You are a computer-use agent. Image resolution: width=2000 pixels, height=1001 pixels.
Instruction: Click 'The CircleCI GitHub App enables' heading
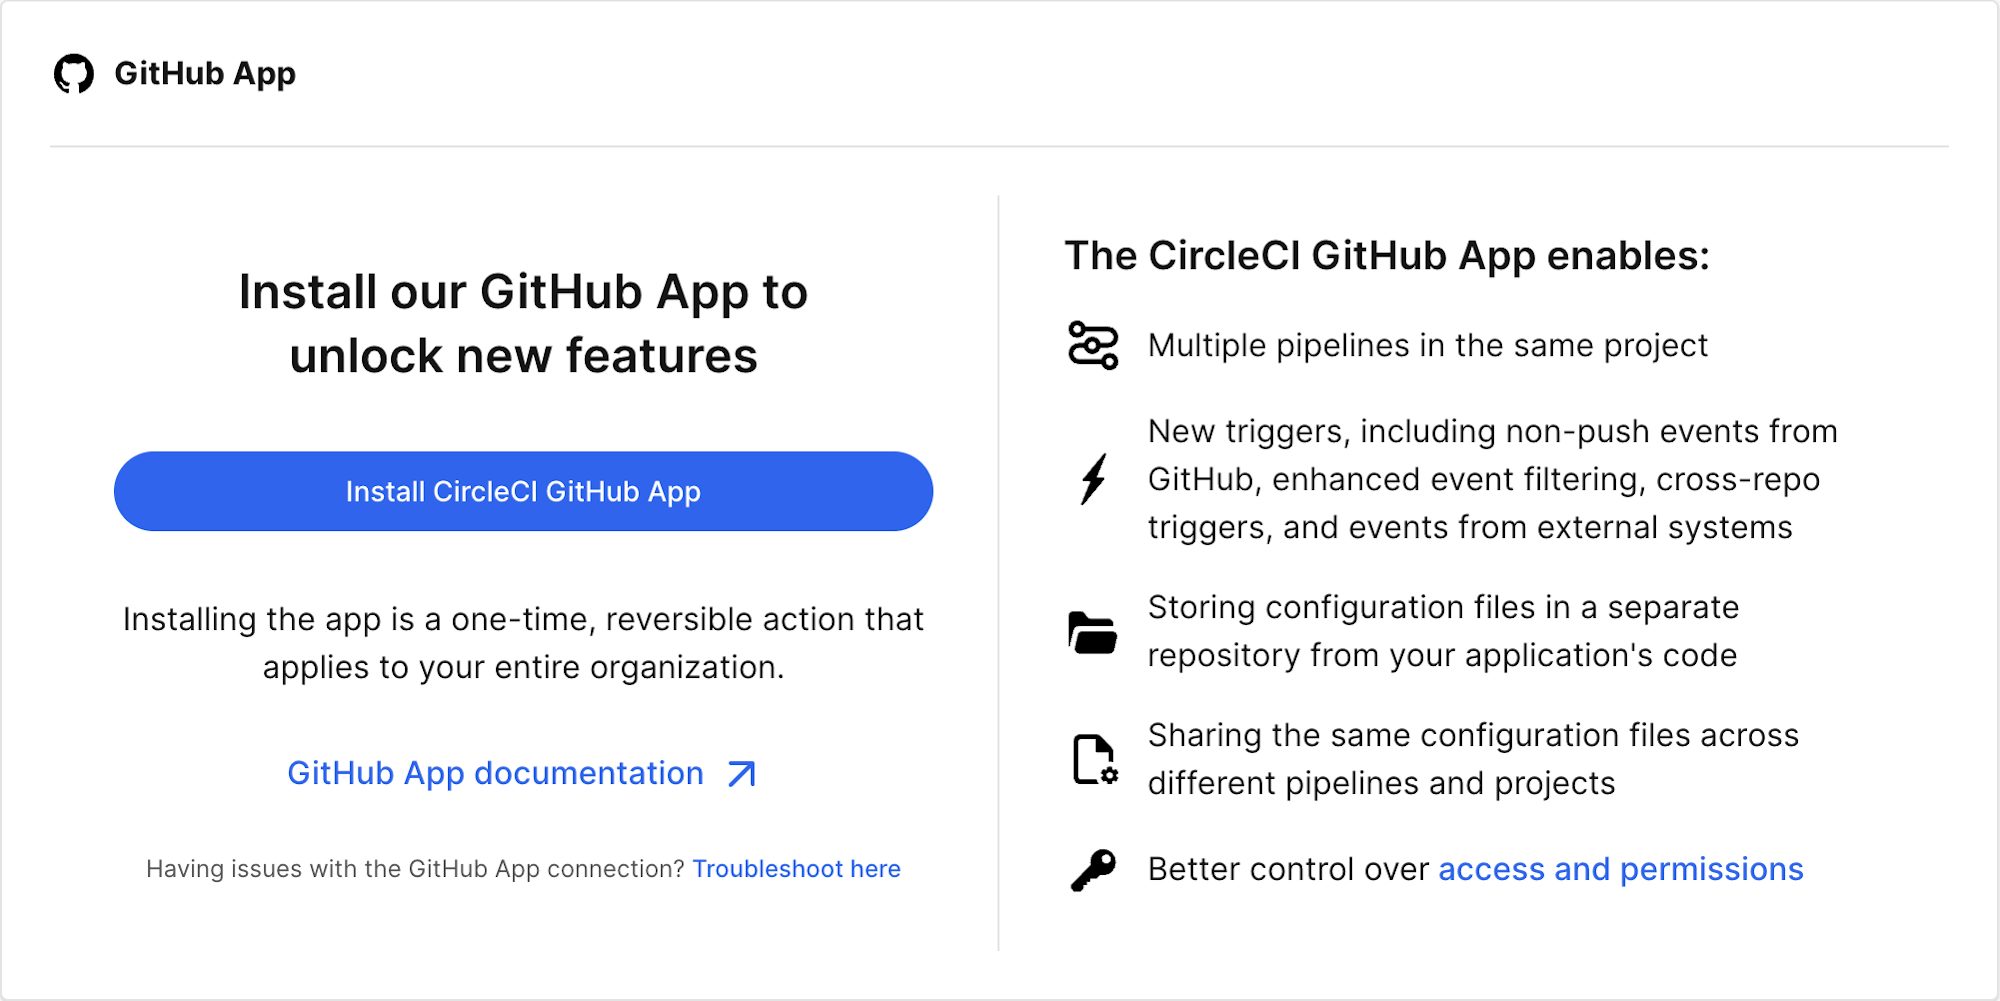(x=1387, y=256)
